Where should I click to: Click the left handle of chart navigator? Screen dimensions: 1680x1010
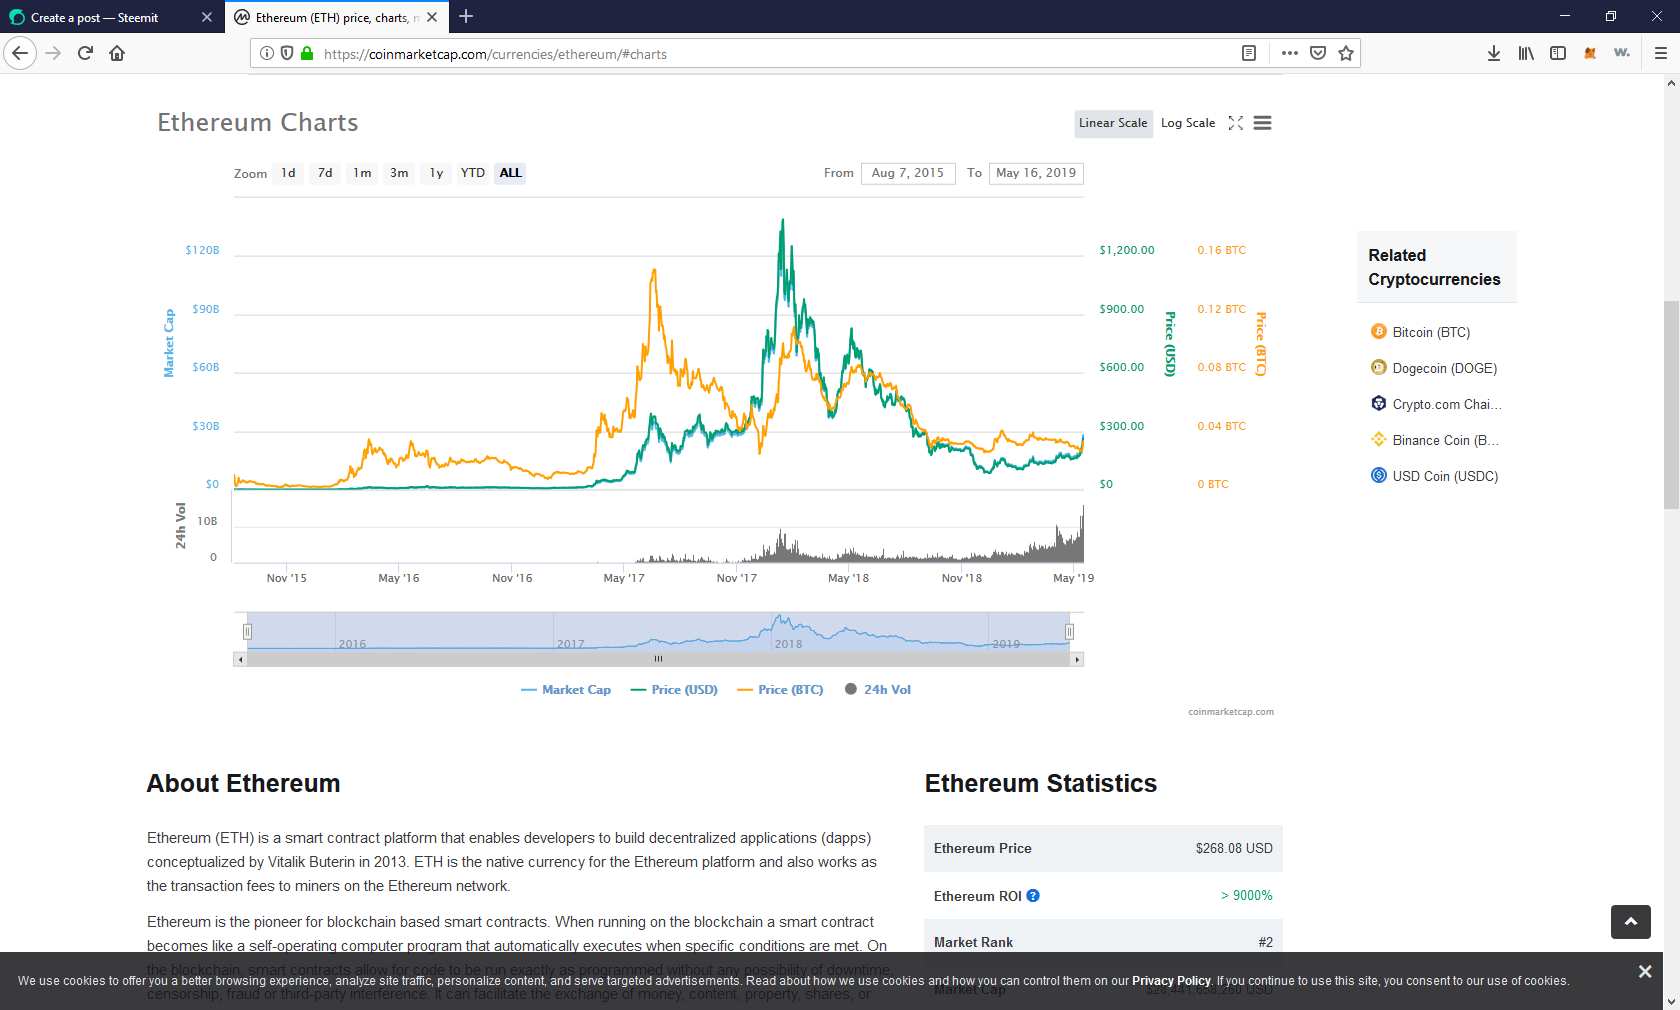247,632
